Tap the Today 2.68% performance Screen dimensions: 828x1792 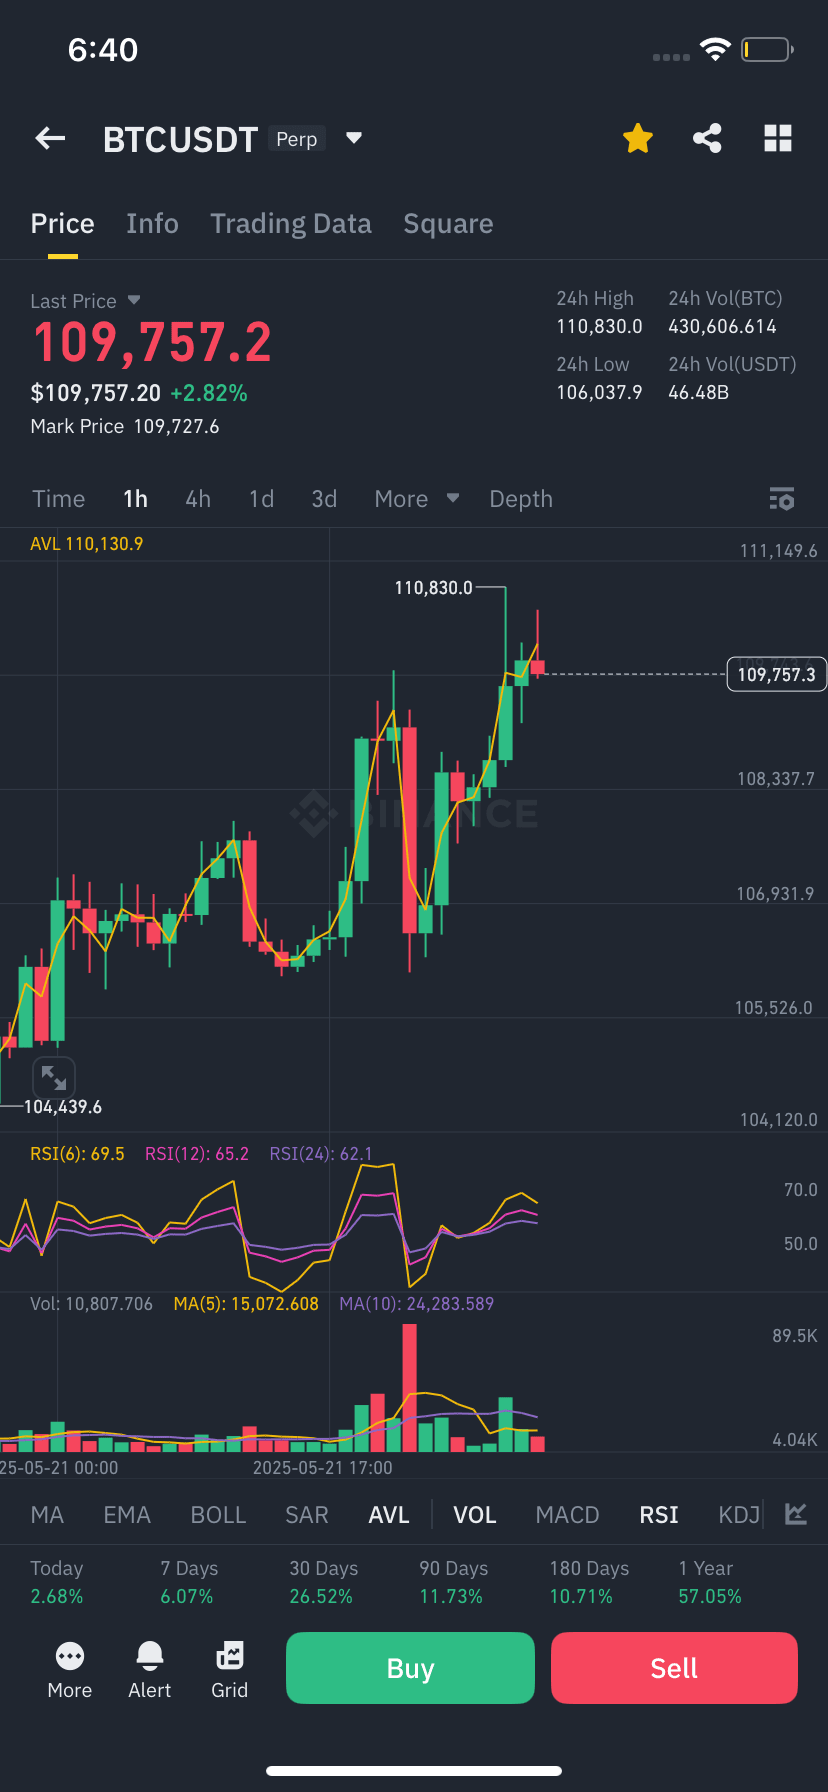57,1582
